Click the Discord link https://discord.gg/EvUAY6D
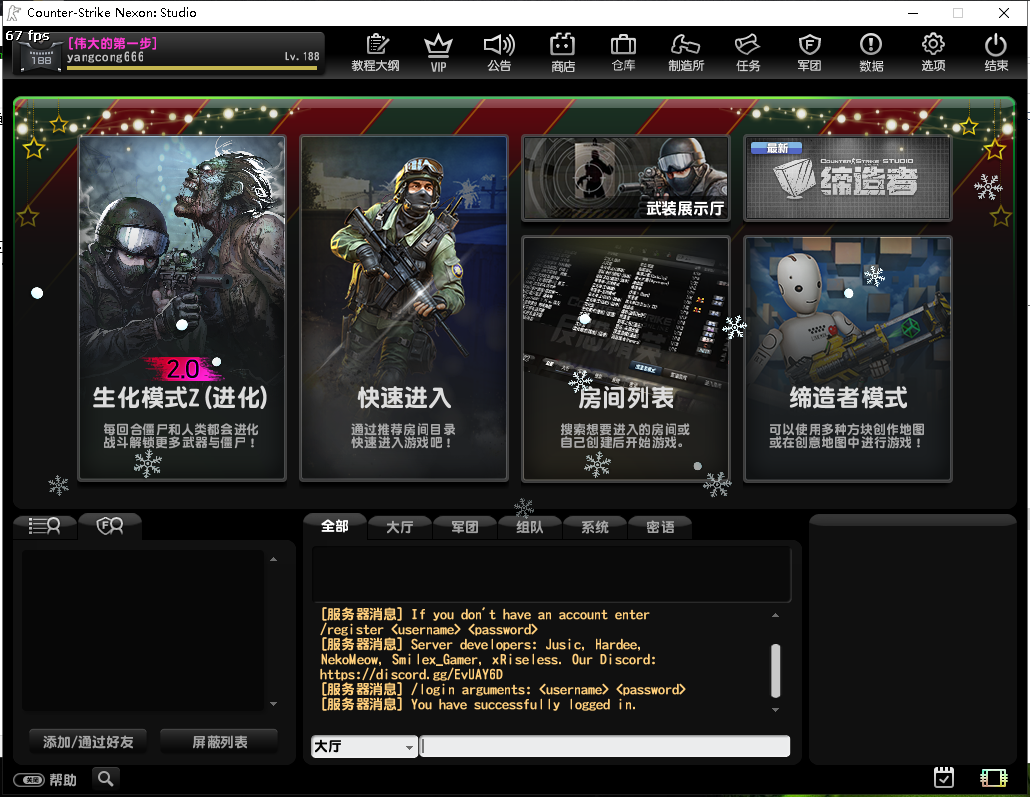The height and width of the screenshot is (797, 1030). 411,675
